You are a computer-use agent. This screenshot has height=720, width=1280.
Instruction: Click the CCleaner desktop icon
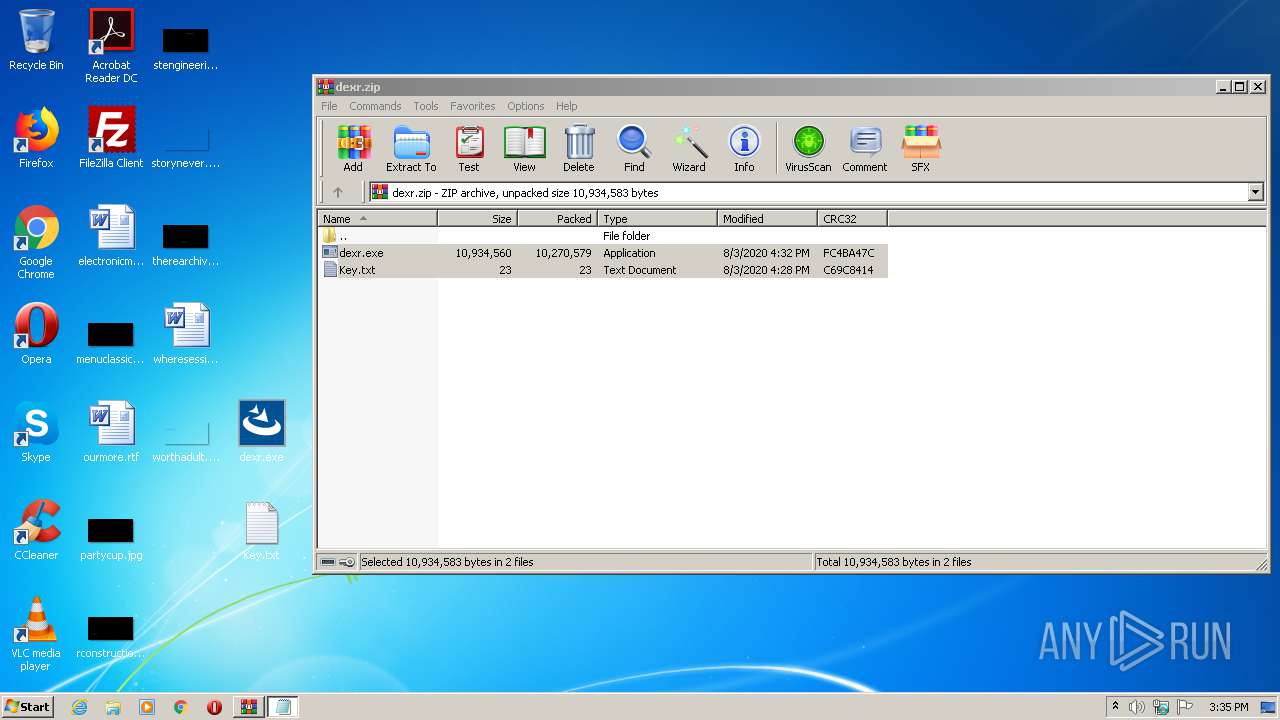(x=36, y=530)
